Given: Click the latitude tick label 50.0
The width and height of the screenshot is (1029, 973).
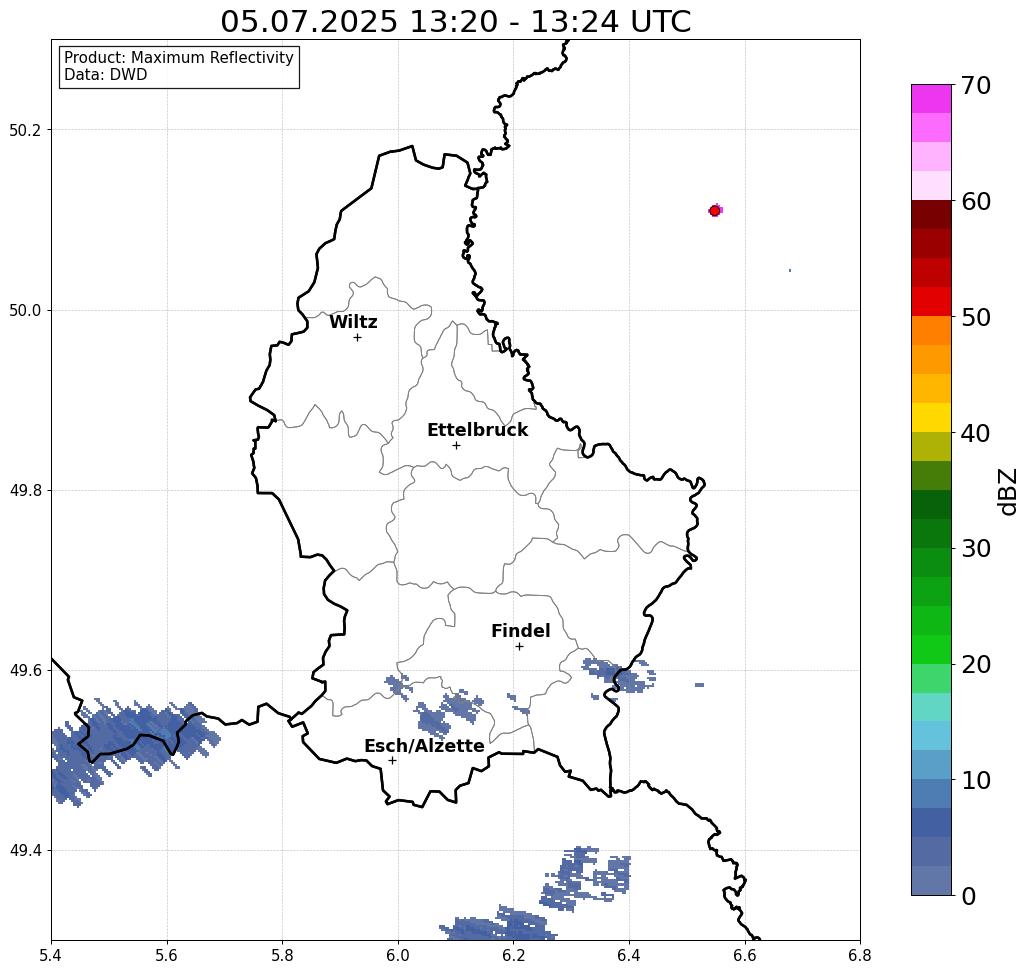Looking at the screenshot, I should [25, 310].
